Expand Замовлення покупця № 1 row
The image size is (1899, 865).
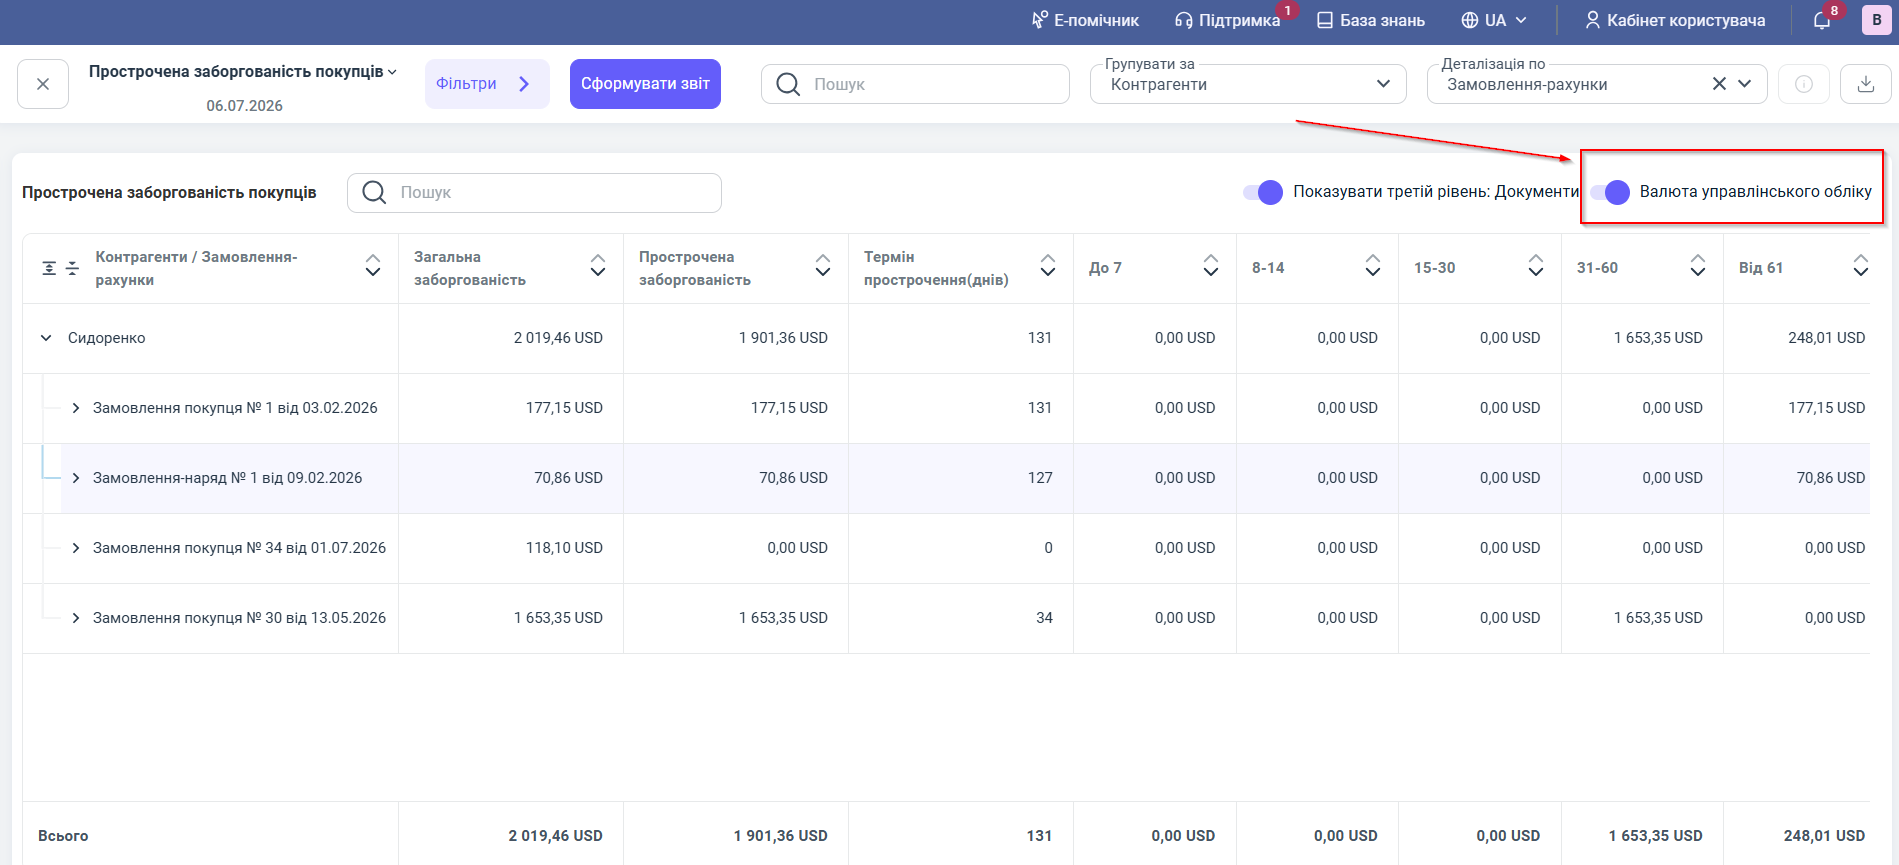click(76, 408)
